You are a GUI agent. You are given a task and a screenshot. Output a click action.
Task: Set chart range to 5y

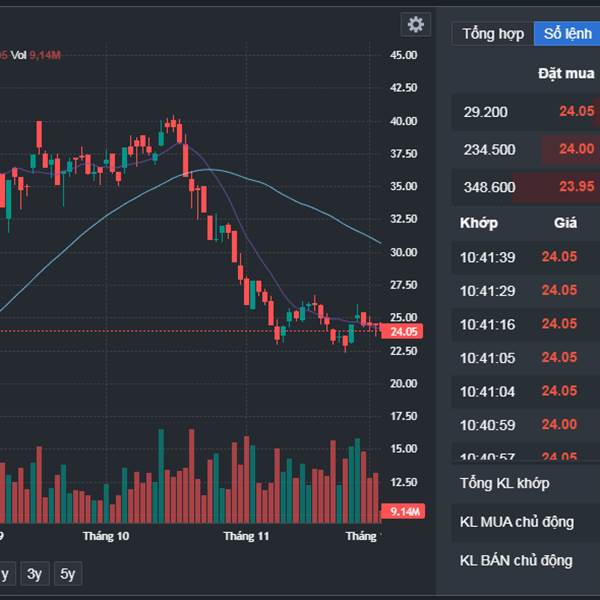(x=68, y=573)
